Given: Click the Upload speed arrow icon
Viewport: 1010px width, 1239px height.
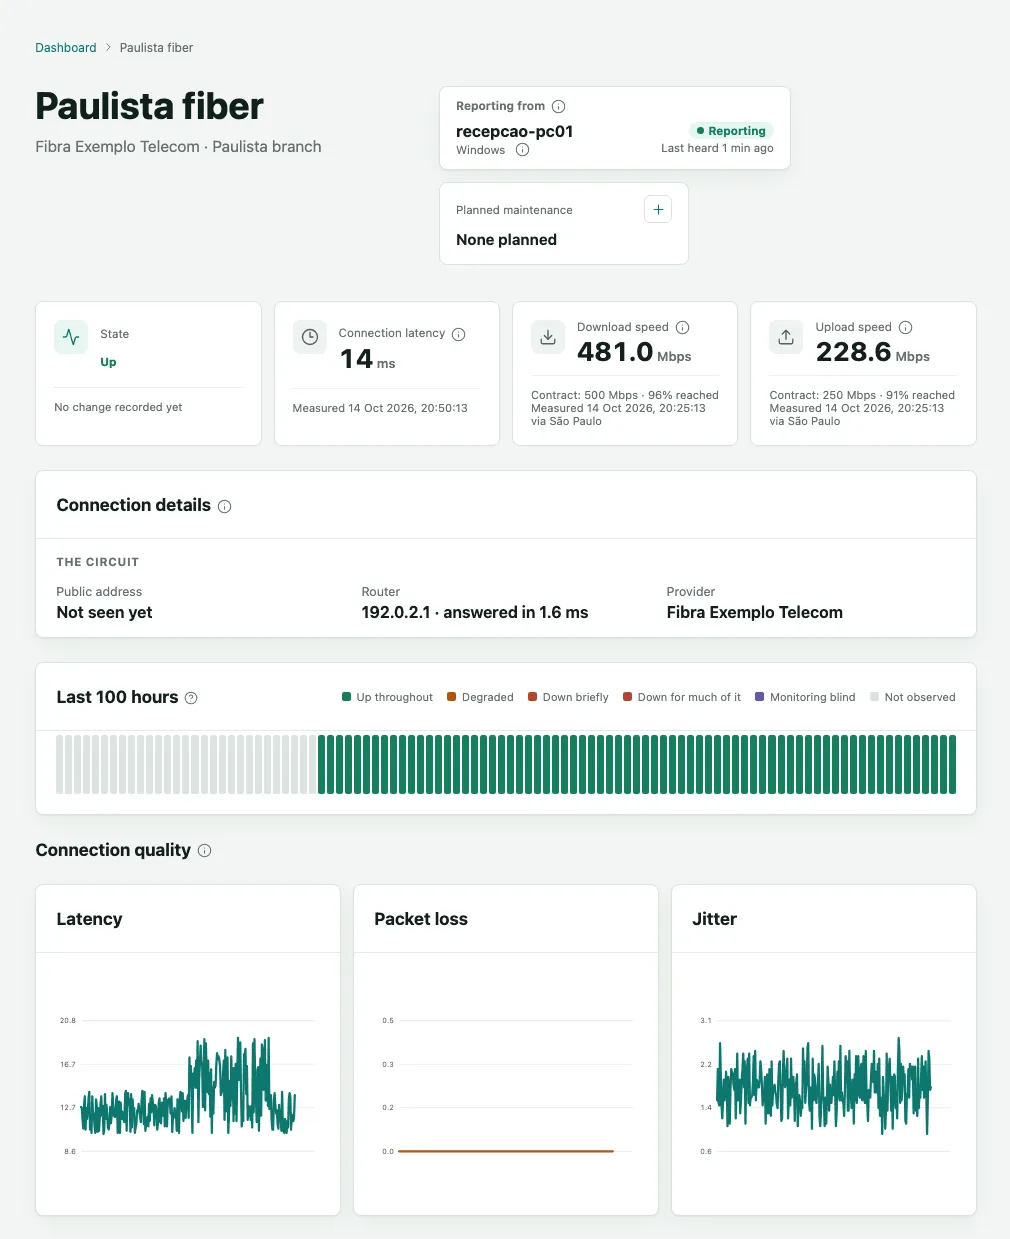Looking at the screenshot, I should coord(786,337).
